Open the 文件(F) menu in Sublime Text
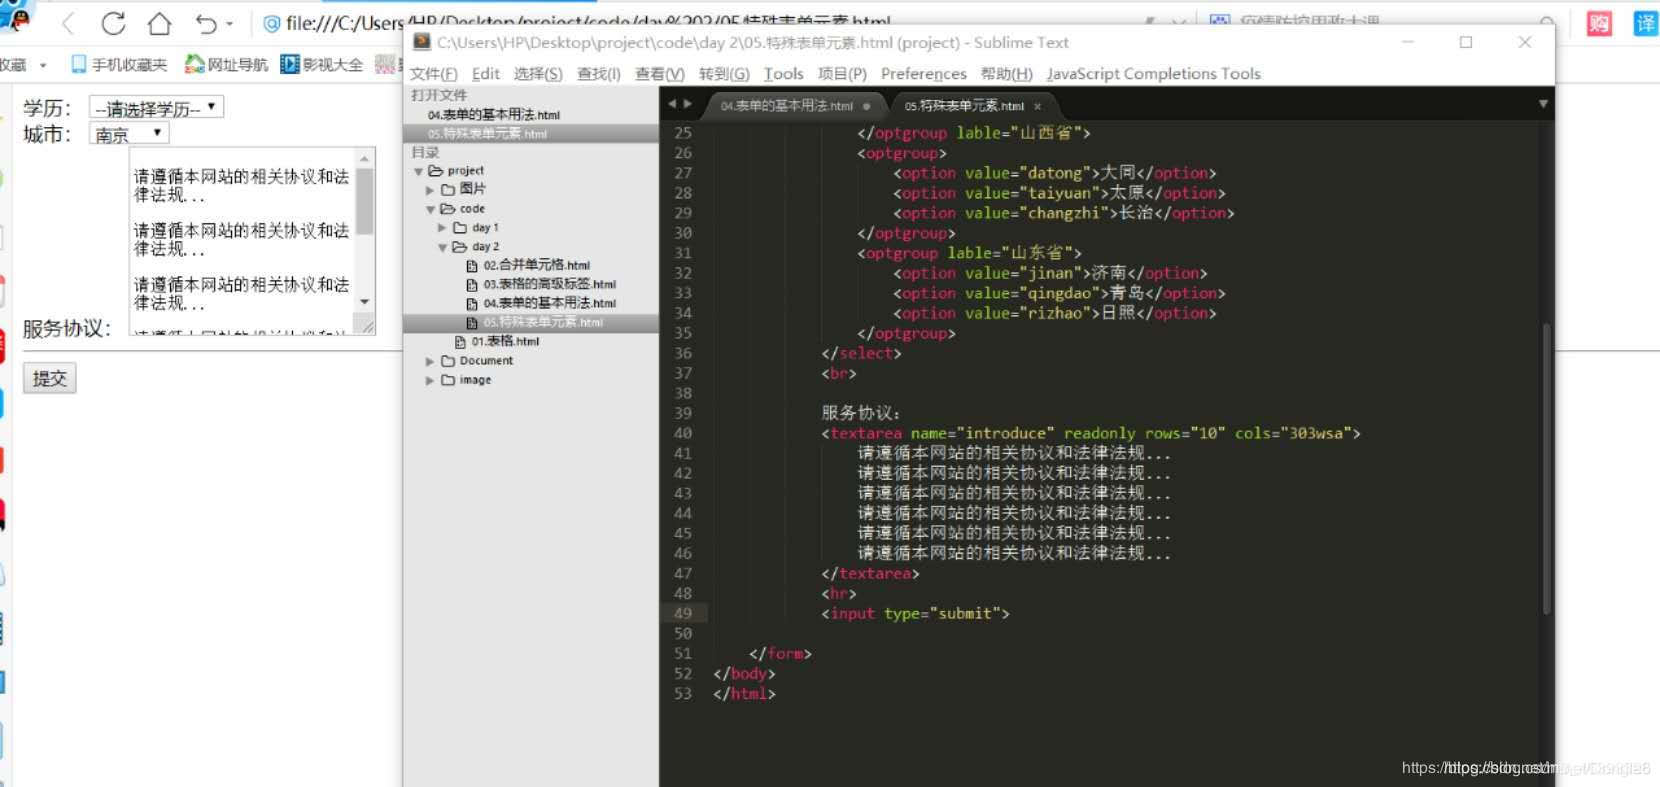The height and width of the screenshot is (787, 1660). 433,73
